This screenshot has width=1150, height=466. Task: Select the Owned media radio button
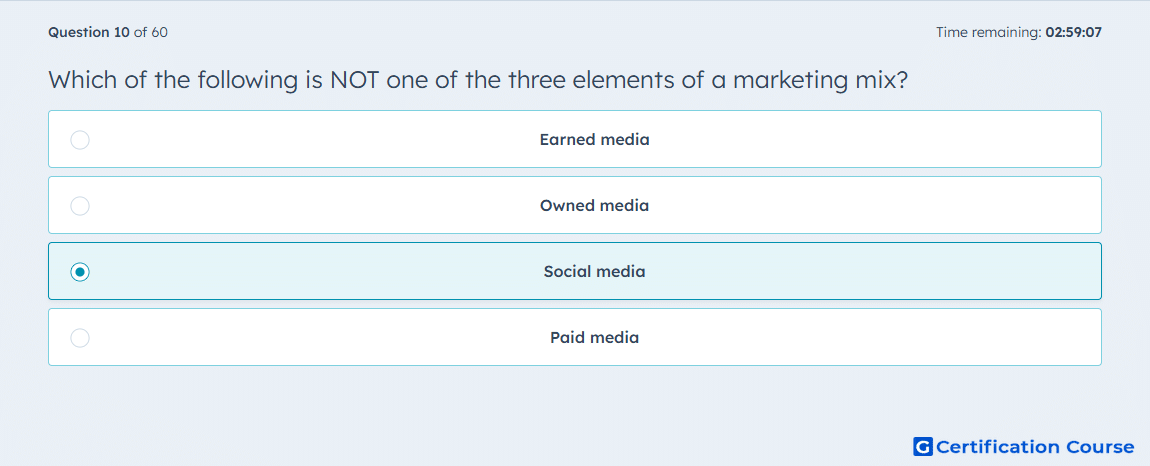point(80,205)
